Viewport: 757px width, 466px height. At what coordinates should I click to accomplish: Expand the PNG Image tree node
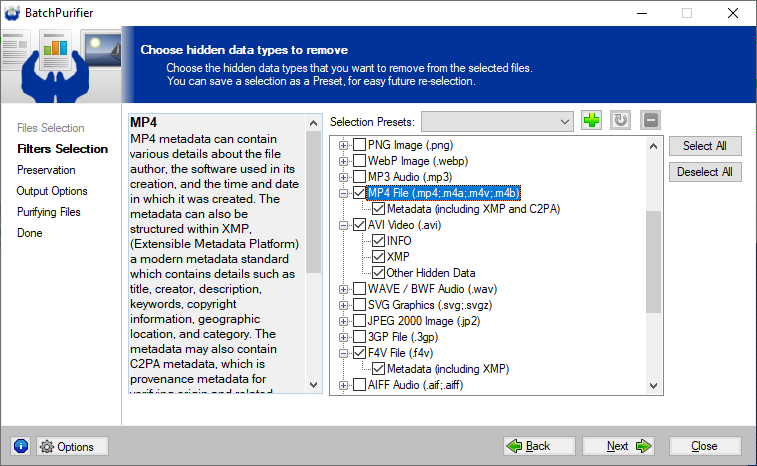pos(343,145)
